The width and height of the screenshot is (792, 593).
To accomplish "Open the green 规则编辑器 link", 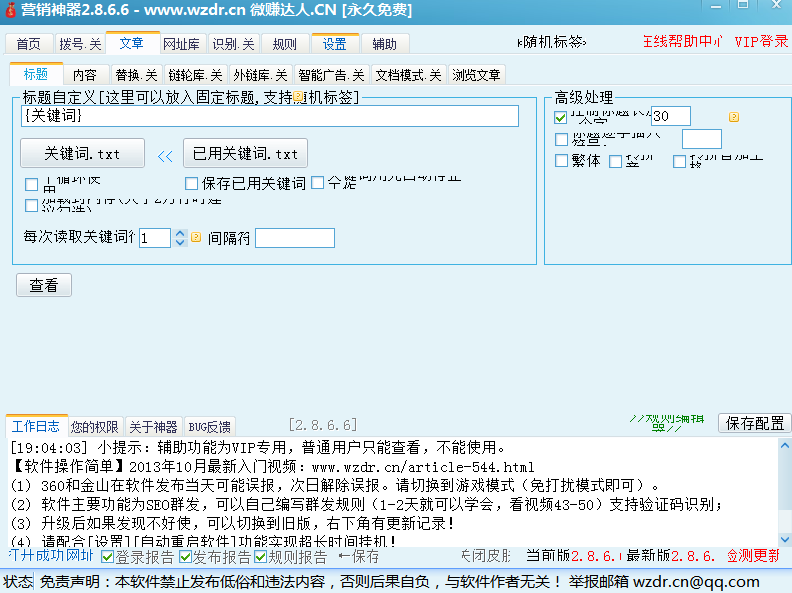I will tap(667, 422).
